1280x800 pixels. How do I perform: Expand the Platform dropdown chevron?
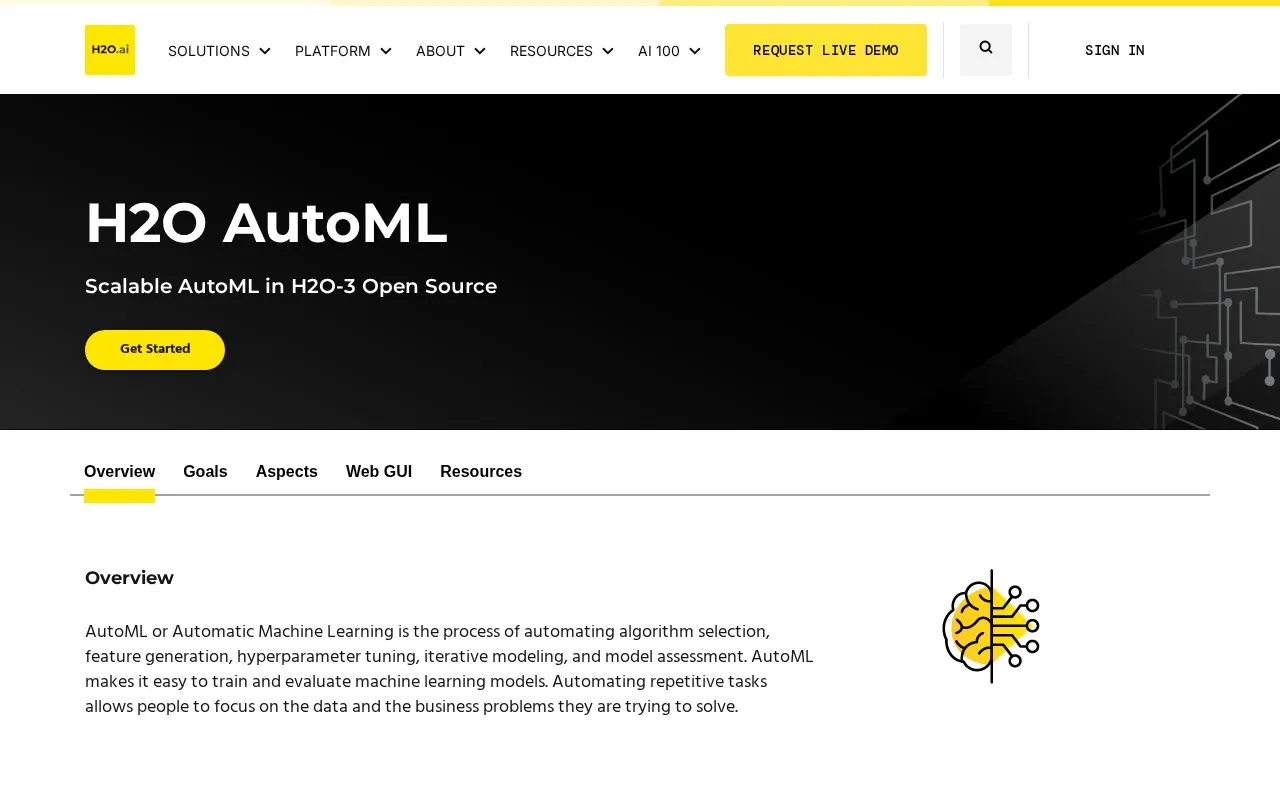coord(386,51)
